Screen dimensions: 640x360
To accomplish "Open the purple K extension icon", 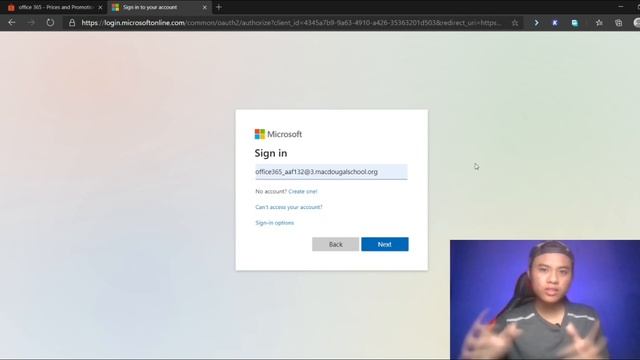I will (555, 23).
